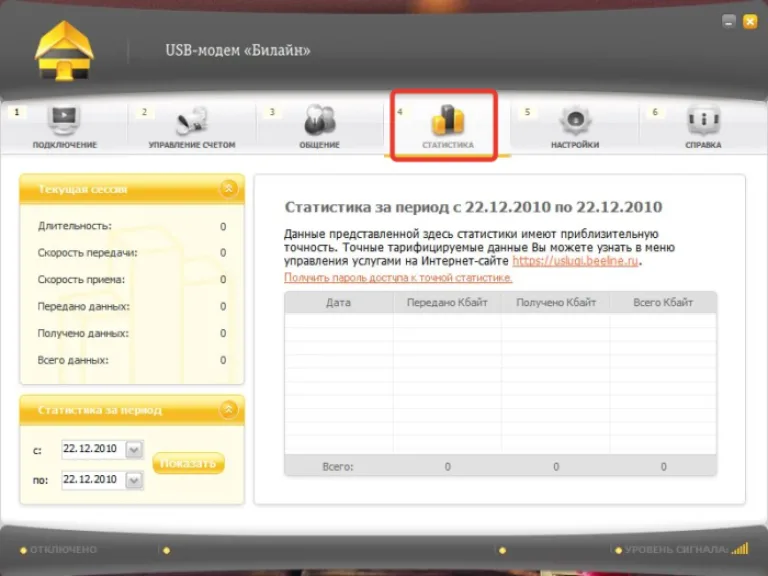Click the Всего Кбайт column header

663,303
